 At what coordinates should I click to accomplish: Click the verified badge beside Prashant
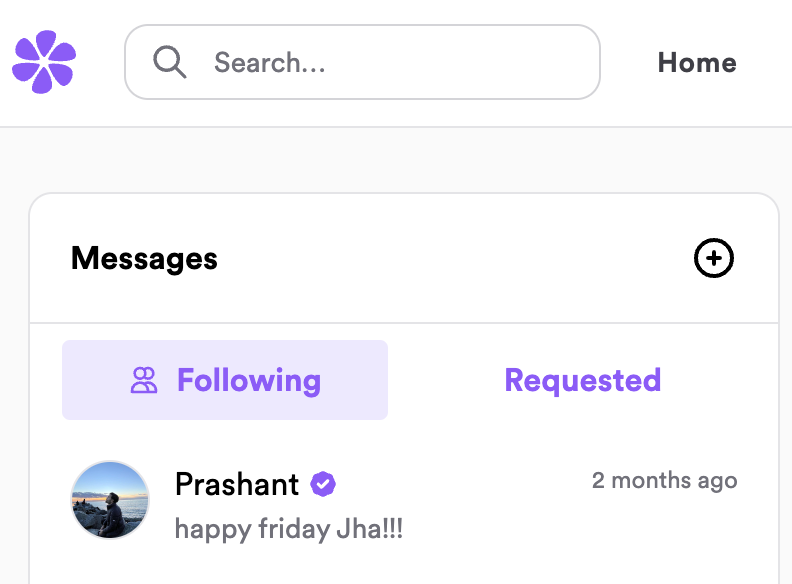(322, 485)
